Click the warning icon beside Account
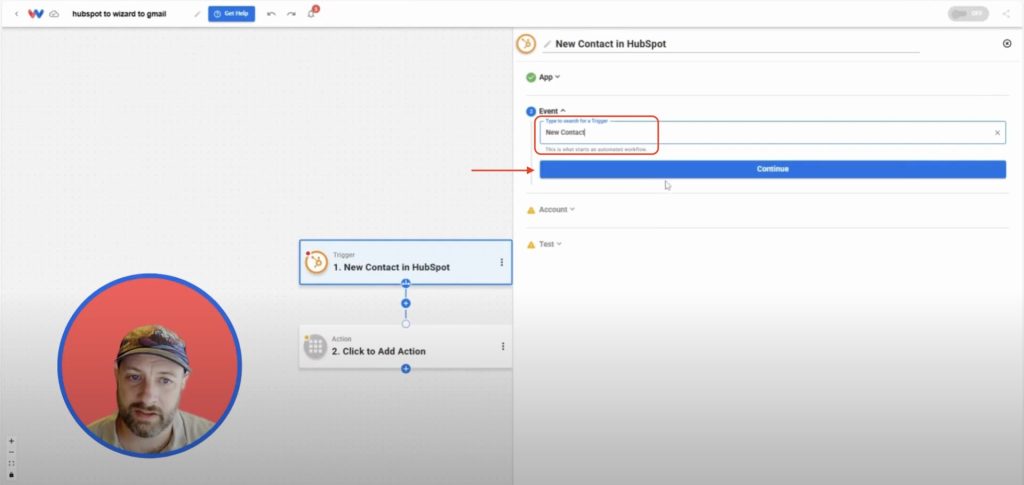 (x=531, y=210)
